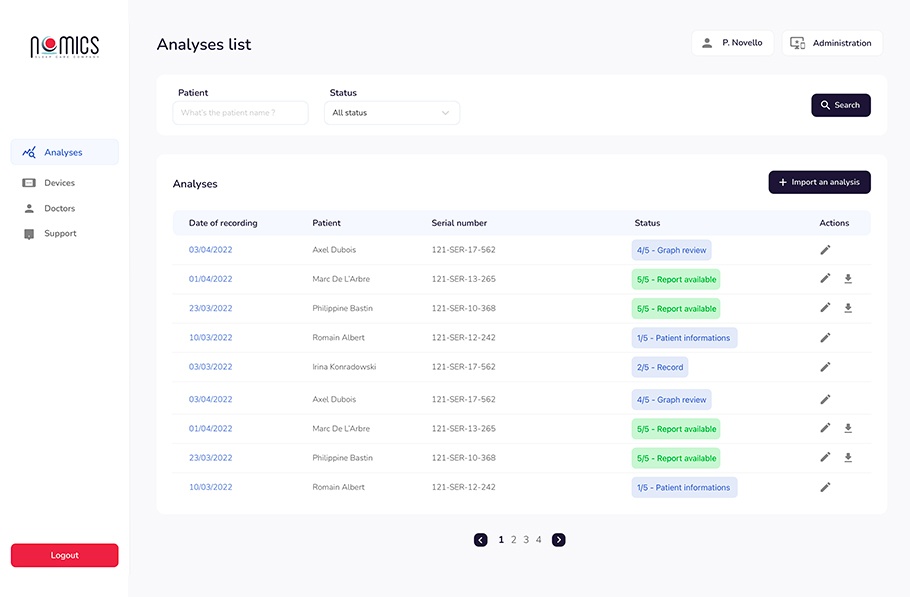This screenshot has width=910, height=597.
Task: Download report for the second Marc De L'Arbre row
Action: (x=848, y=428)
